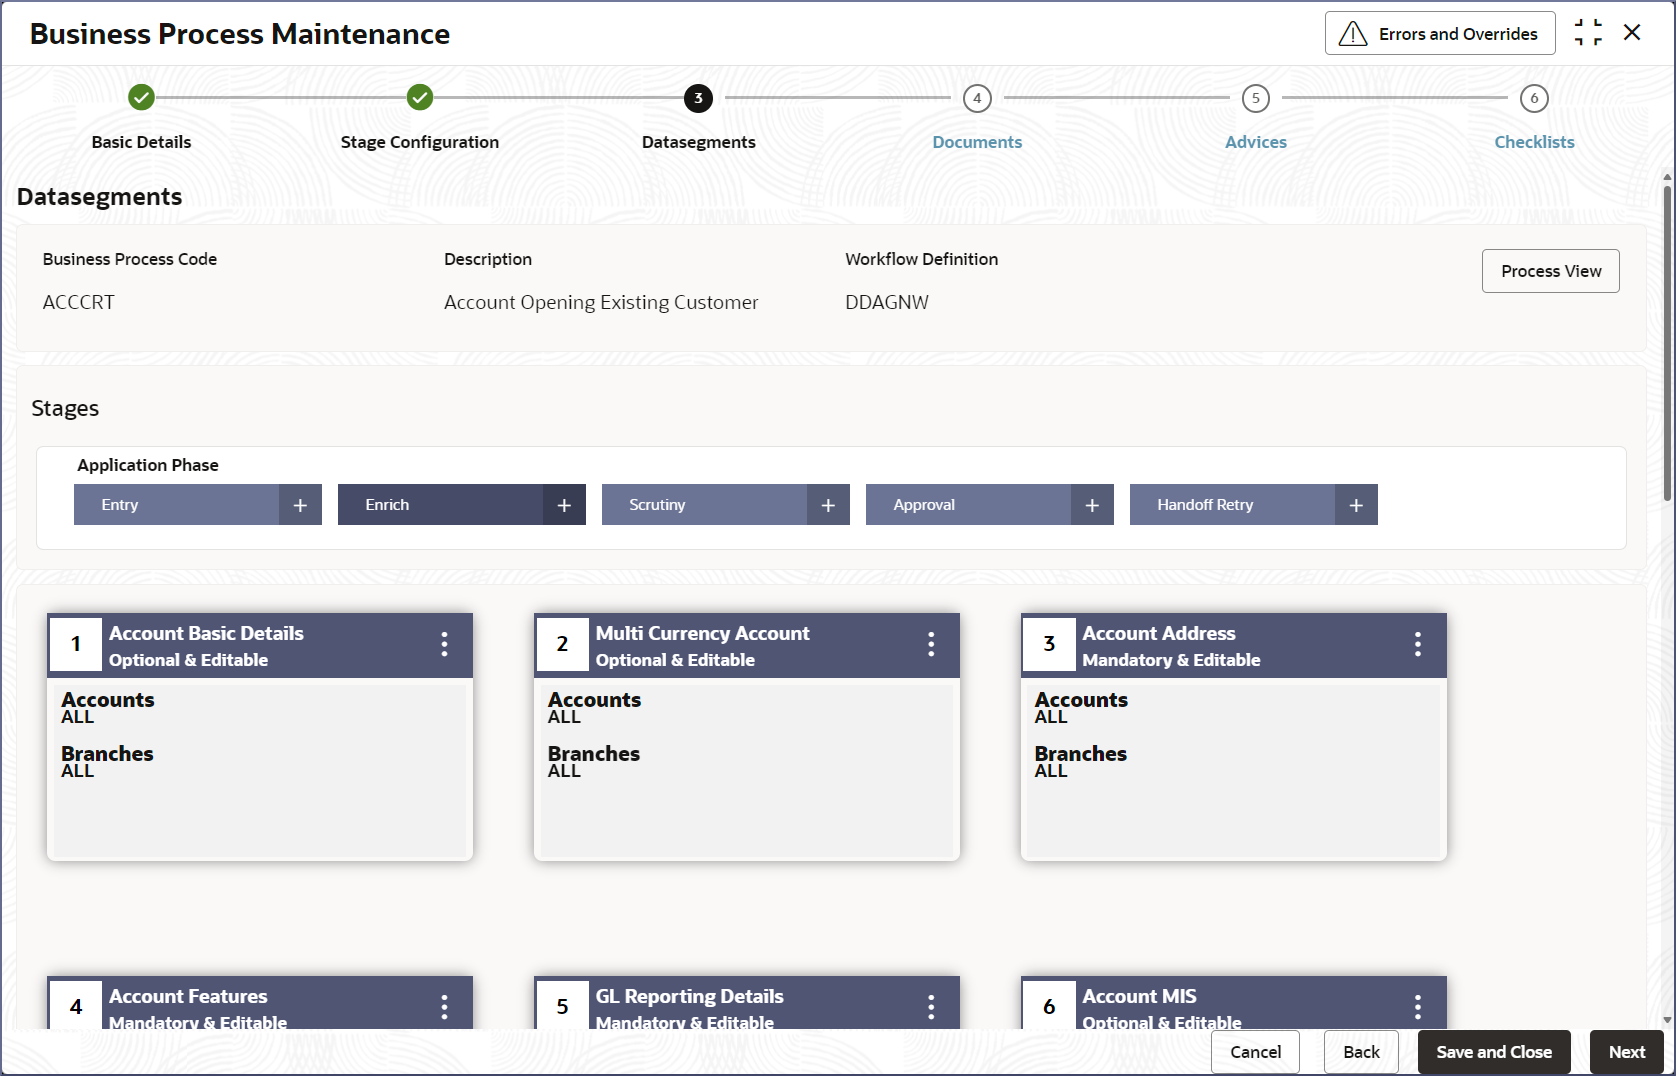Open kebab menu on Account Features card
1676x1076 pixels.
444,1007
